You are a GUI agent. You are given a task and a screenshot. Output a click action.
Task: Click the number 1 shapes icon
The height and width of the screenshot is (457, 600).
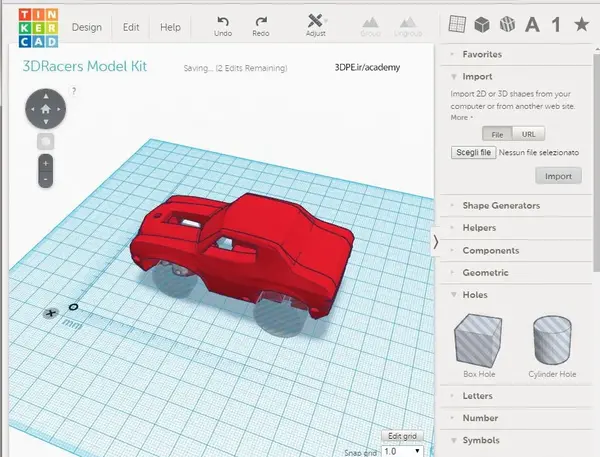tap(557, 25)
